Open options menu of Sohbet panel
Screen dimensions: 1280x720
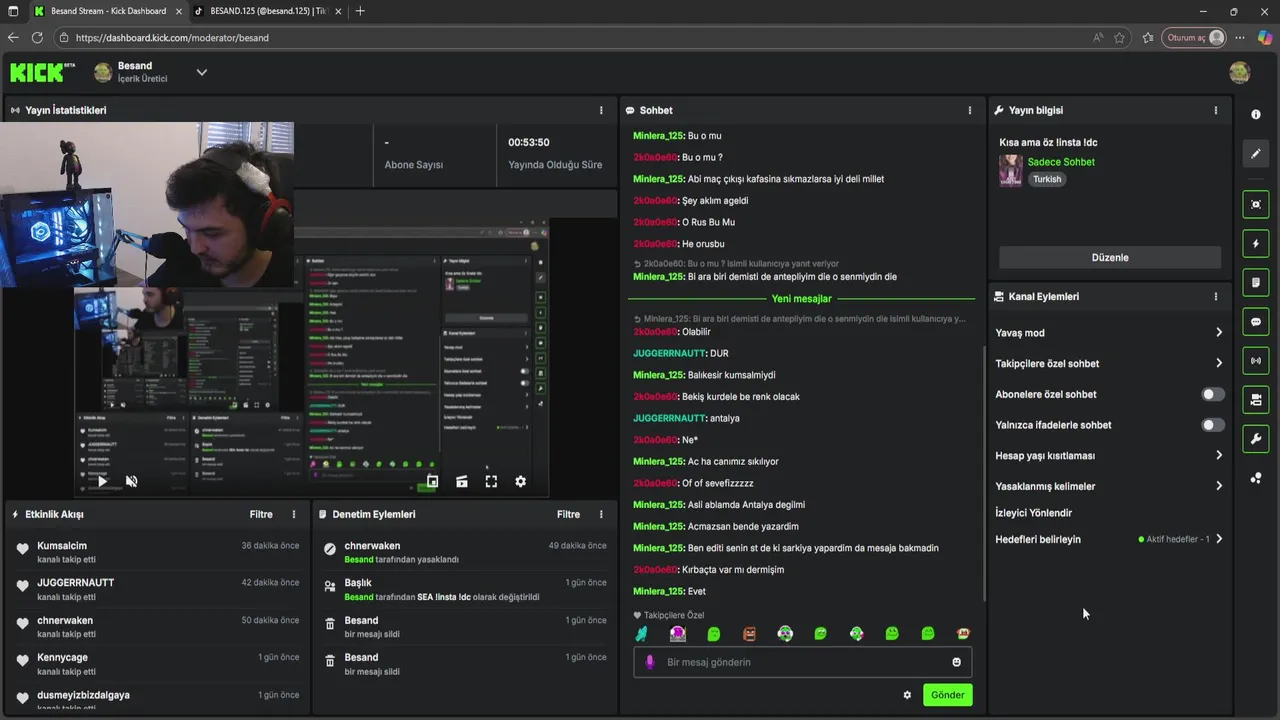(969, 110)
